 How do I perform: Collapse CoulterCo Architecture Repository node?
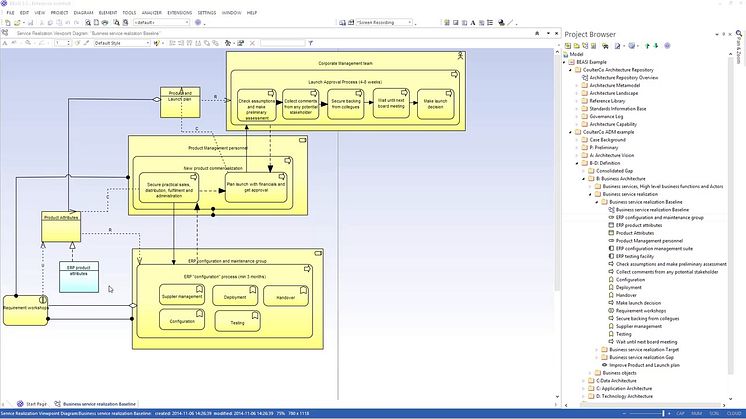coord(570,70)
